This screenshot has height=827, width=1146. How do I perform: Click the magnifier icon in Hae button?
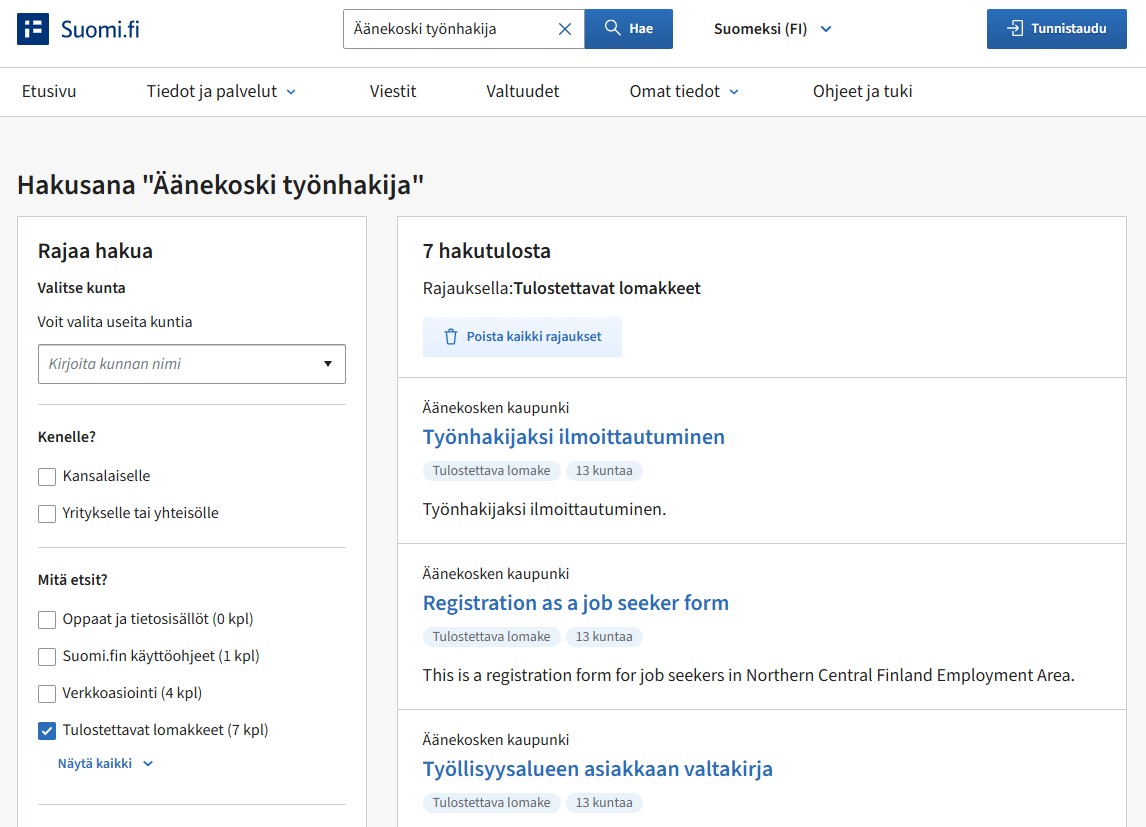pyautogui.click(x=612, y=28)
